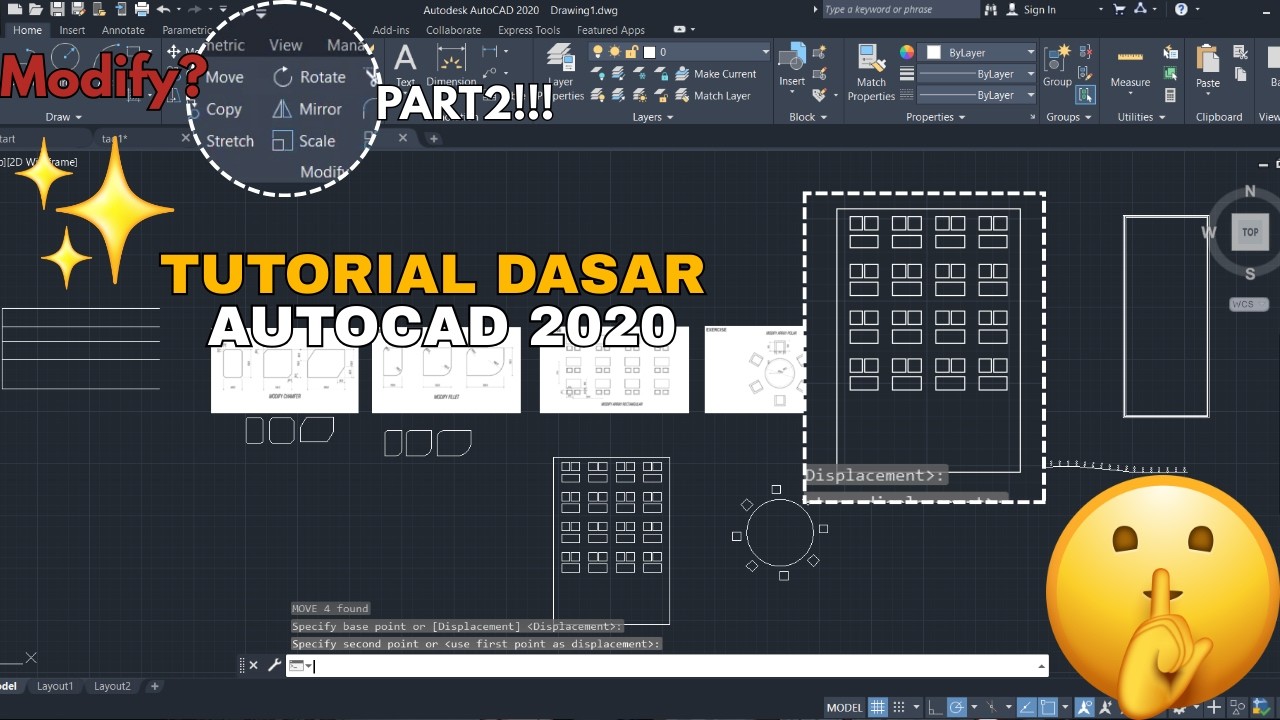Click the layer 0 white color square

pyautogui.click(x=649, y=52)
